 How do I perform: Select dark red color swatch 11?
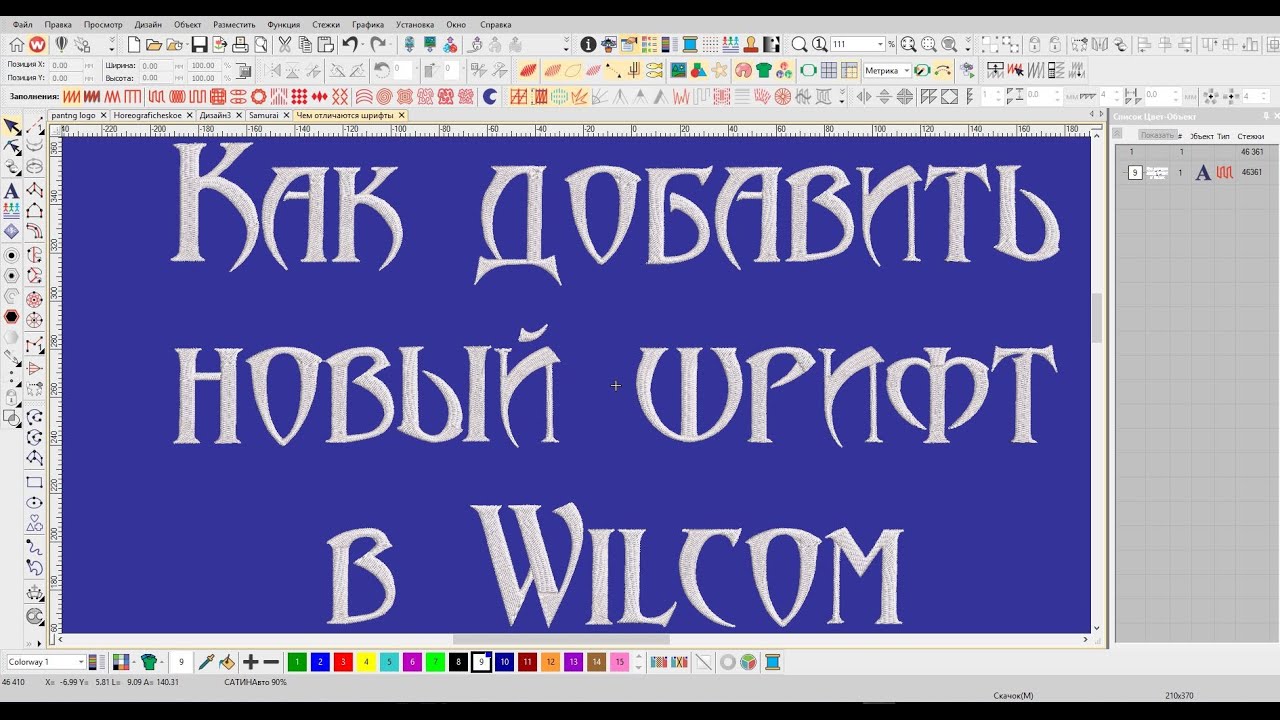tap(527, 662)
